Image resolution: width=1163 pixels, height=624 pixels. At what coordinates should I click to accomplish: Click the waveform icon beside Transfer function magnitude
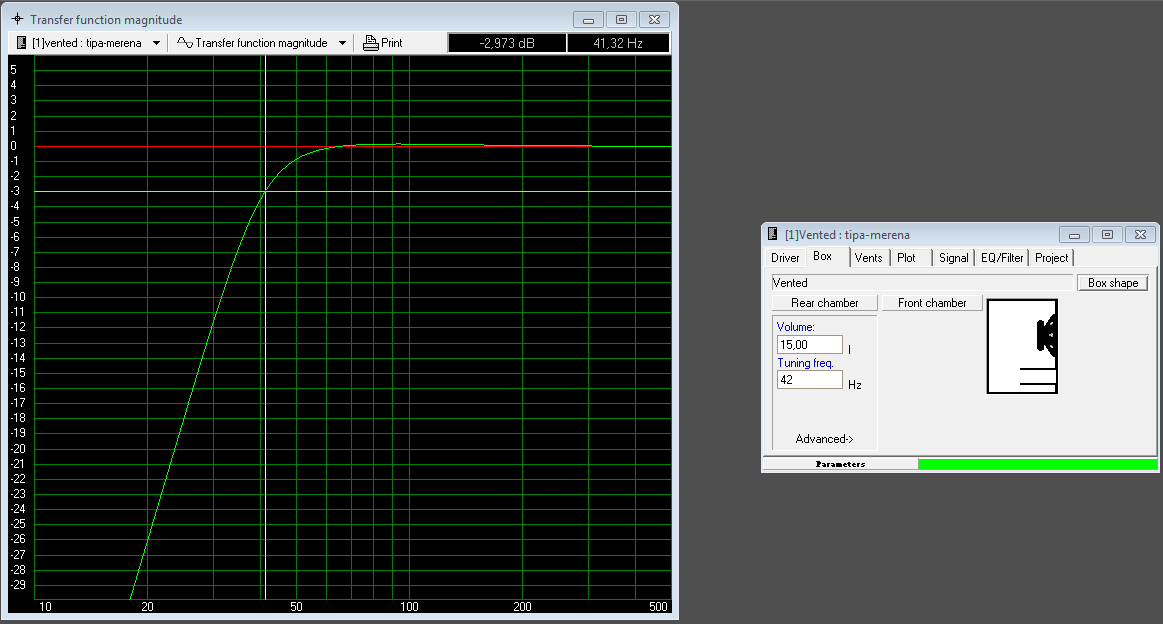pyautogui.click(x=185, y=43)
